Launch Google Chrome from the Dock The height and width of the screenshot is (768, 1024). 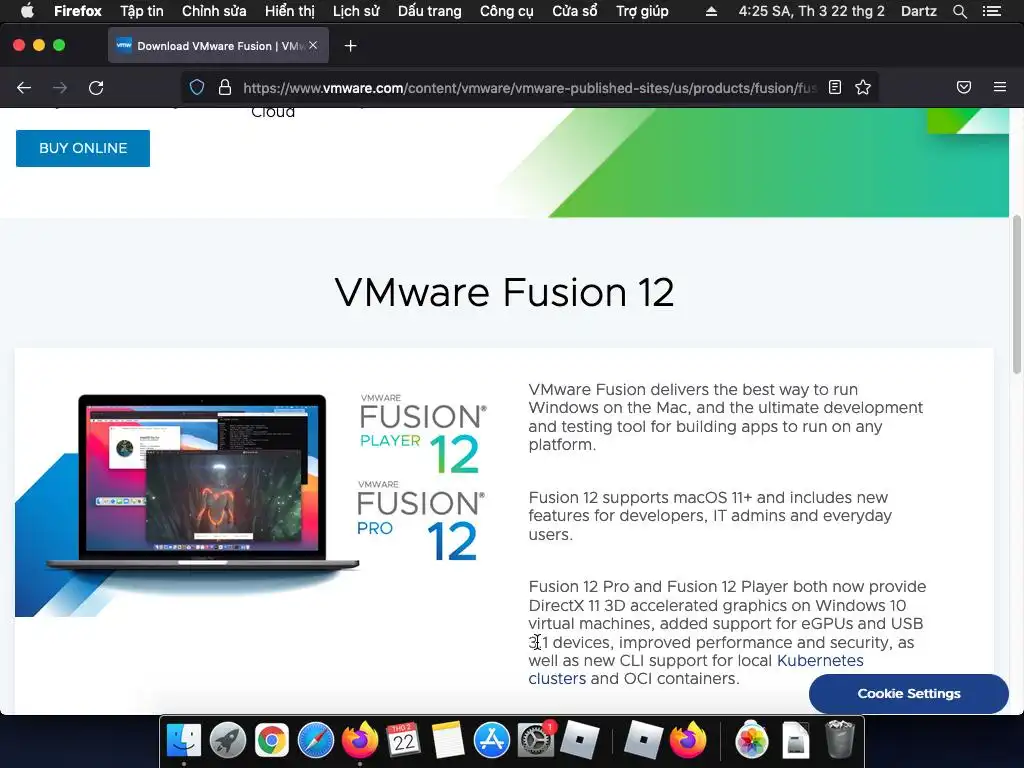(x=272, y=740)
